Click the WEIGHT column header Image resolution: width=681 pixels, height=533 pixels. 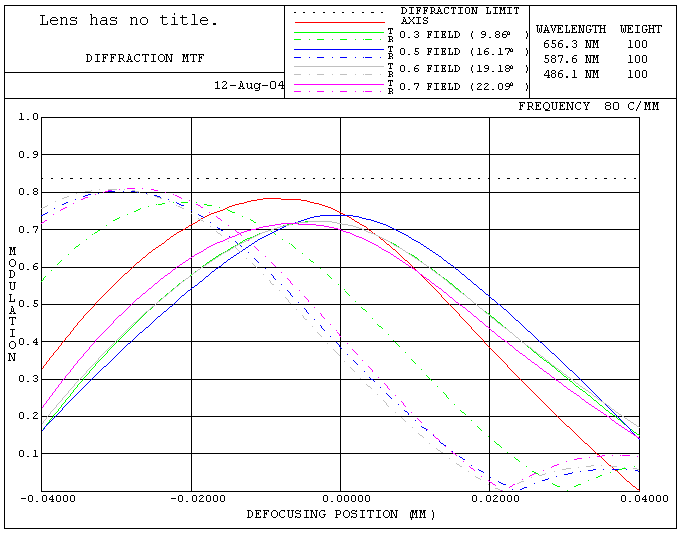coord(641,29)
